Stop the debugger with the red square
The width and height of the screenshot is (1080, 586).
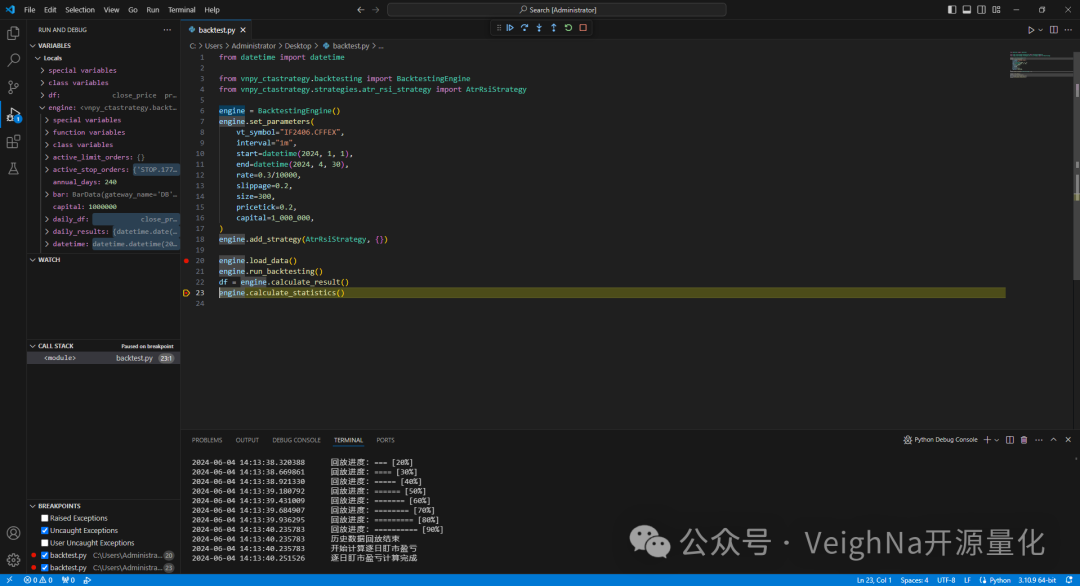583,28
